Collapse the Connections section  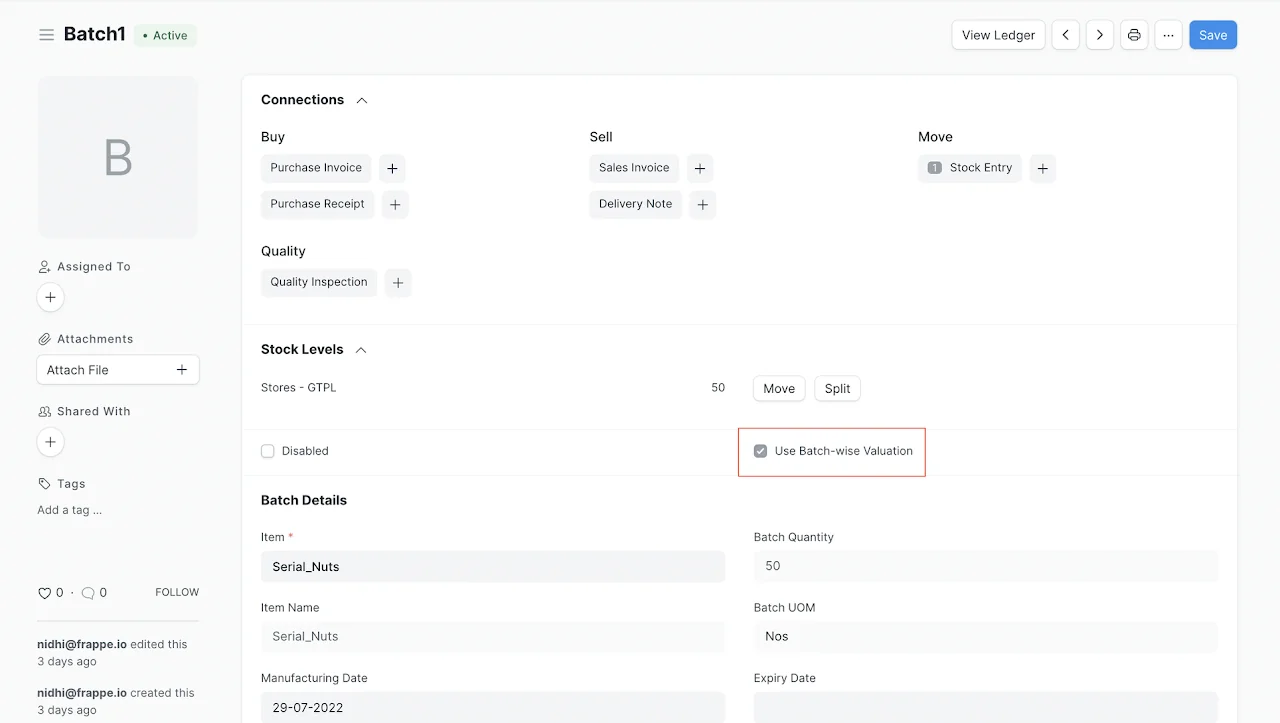tap(362, 100)
